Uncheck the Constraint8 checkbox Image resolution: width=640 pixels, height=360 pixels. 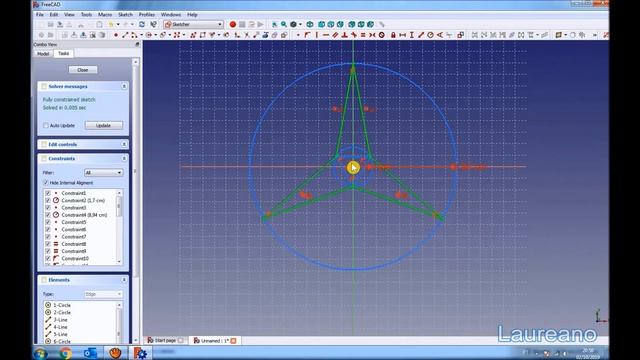[48, 244]
